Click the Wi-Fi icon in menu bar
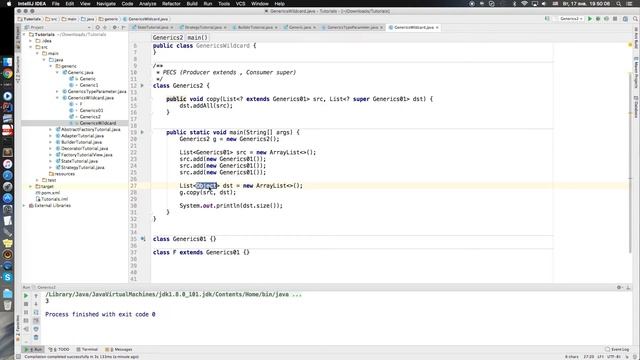 524,4
